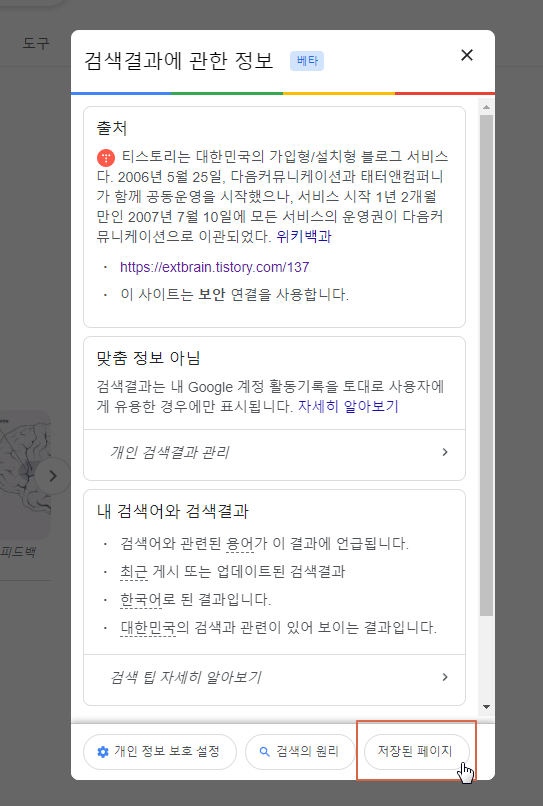Viewport: 543px width, 806px height.
Task: Click next arrow on background image carousel
Action: click(52, 476)
